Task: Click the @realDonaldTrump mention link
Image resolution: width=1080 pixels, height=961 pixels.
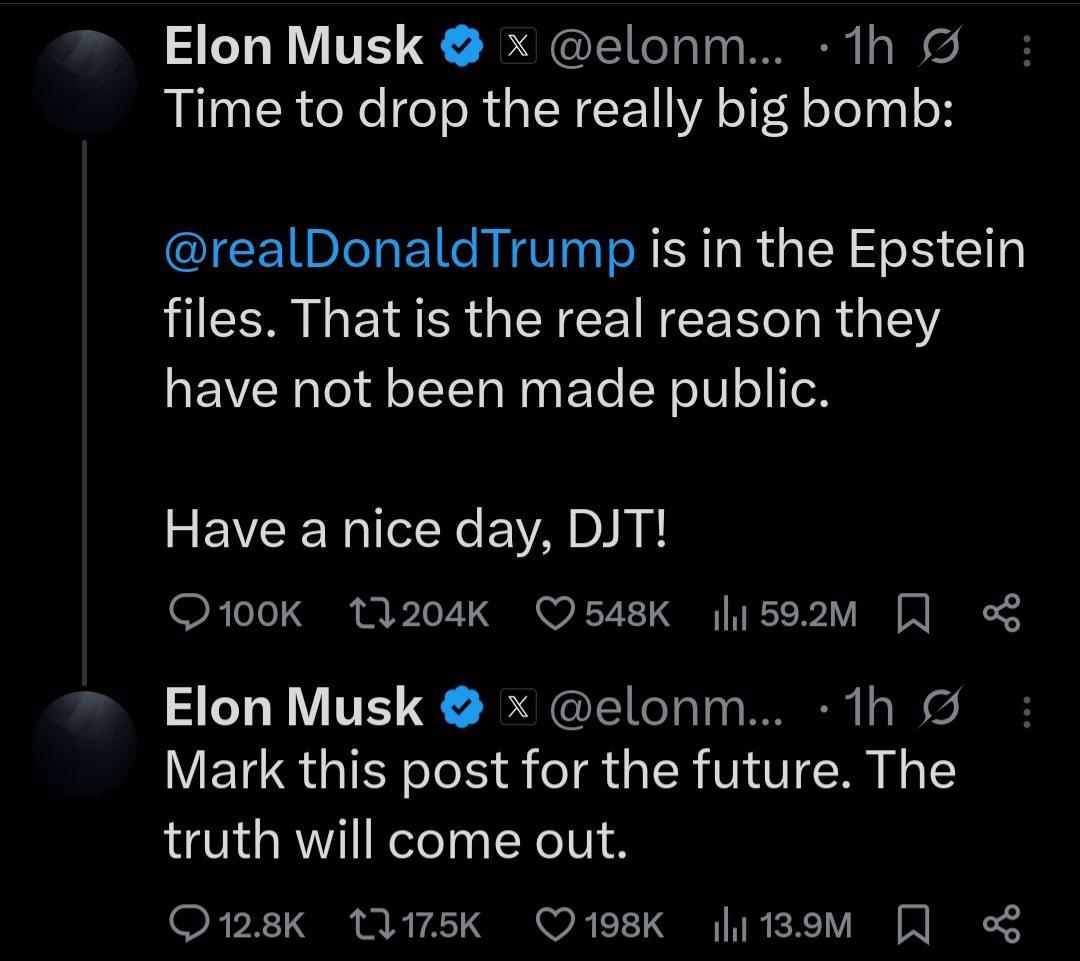Action: [399, 249]
